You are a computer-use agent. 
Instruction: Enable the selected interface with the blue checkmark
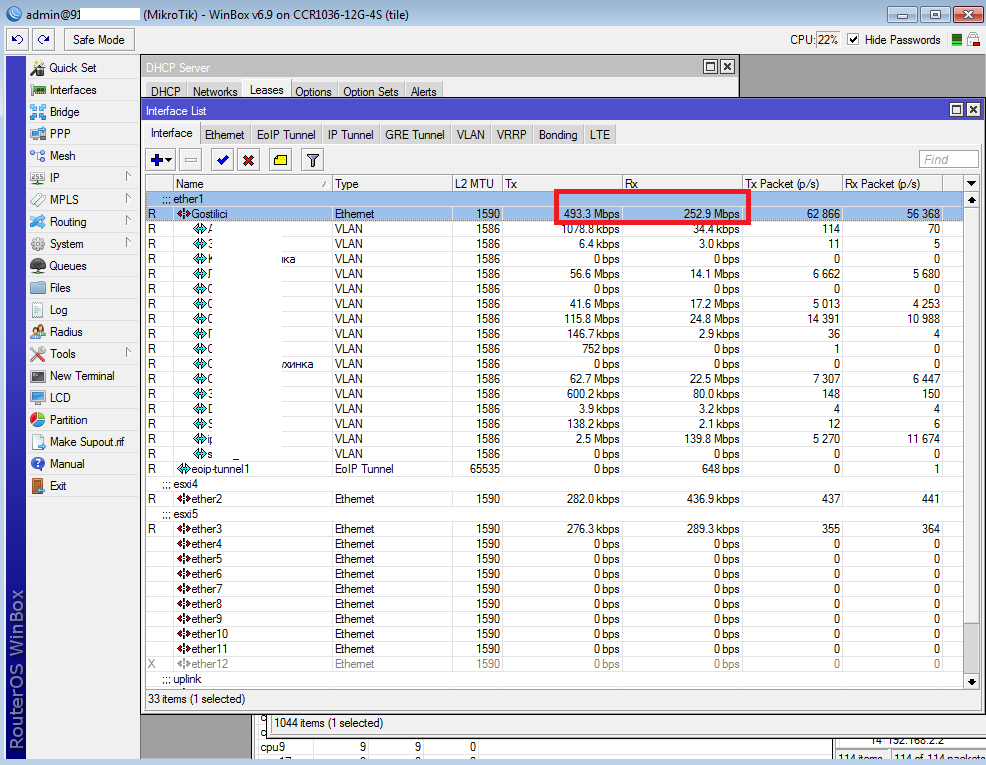point(222,160)
